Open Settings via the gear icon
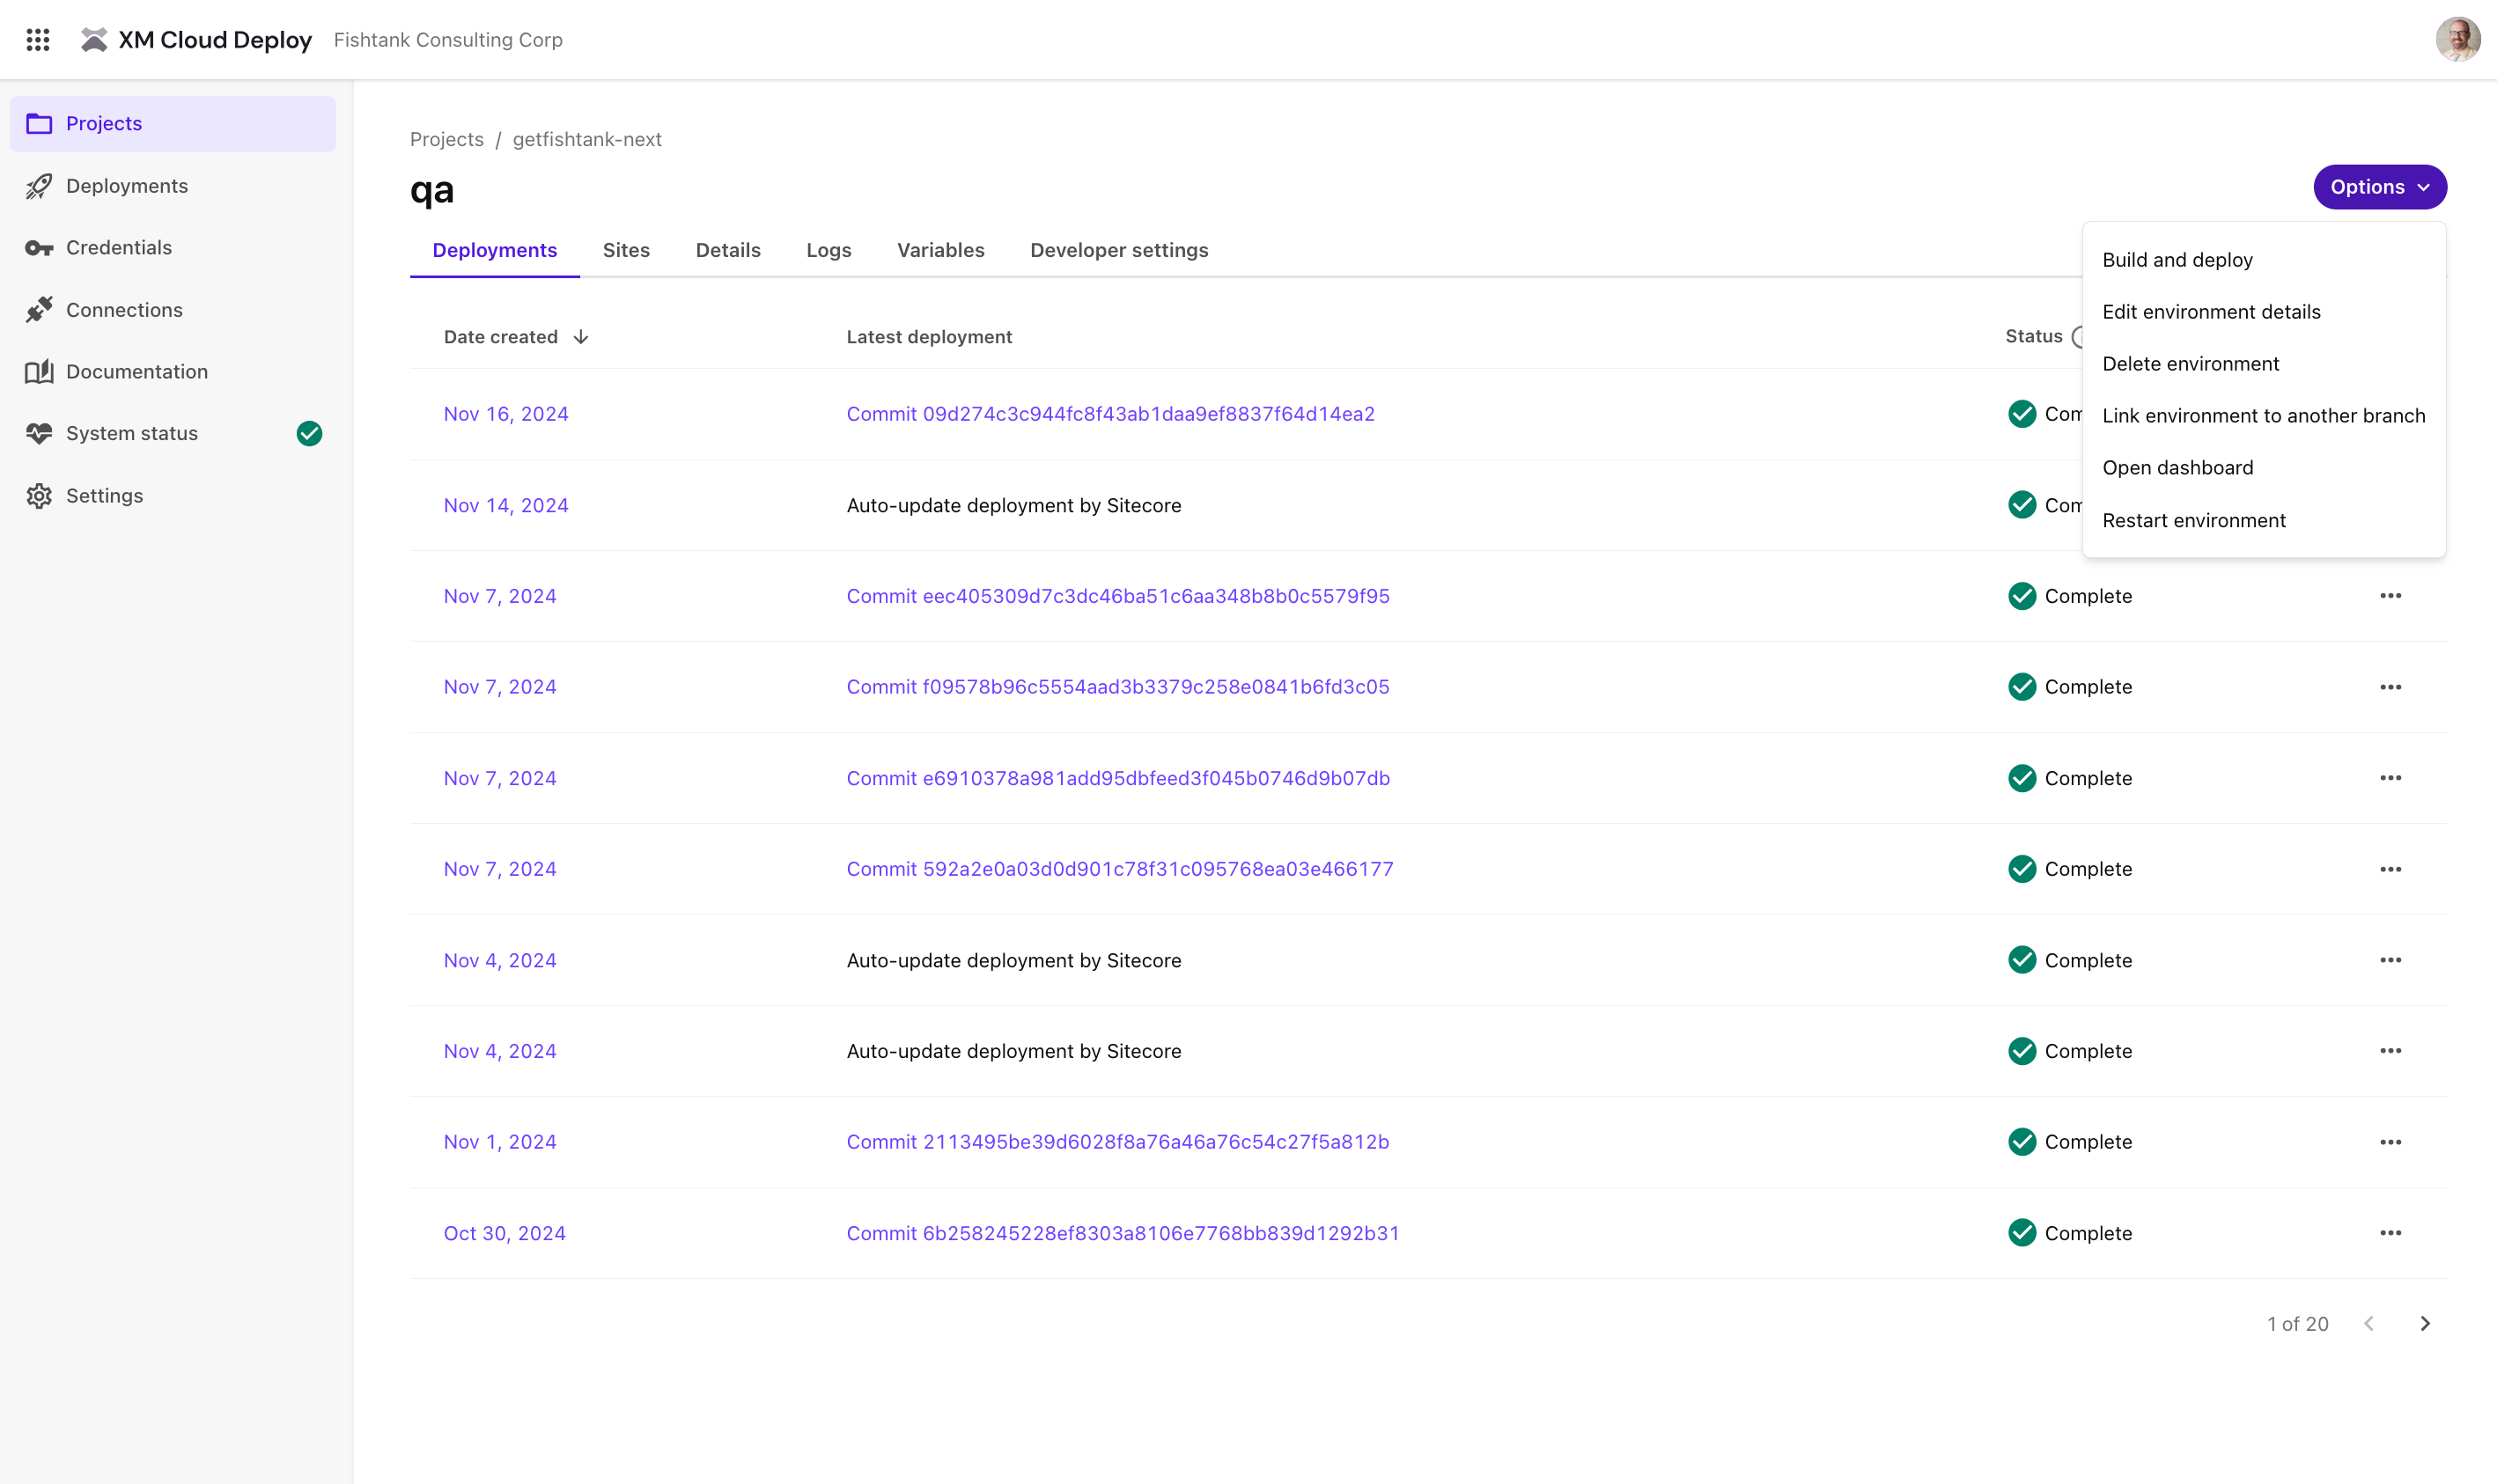 pyautogui.click(x=39, y=495)
